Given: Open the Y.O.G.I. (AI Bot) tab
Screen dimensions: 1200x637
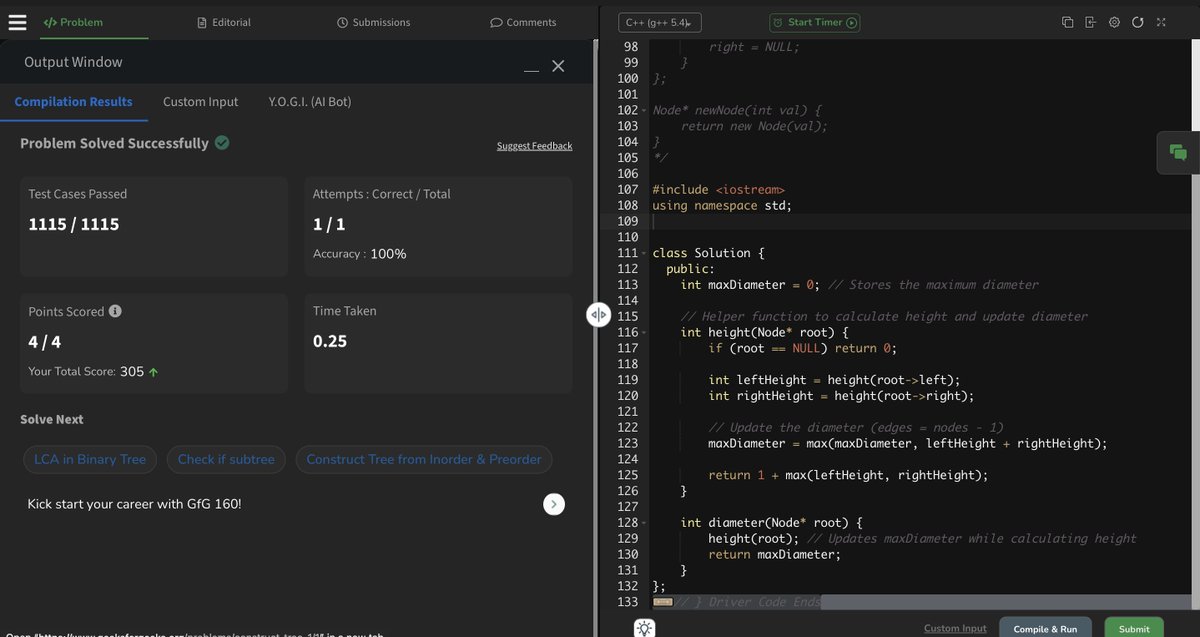Looking at the screenshot, I should click(310, 102).
